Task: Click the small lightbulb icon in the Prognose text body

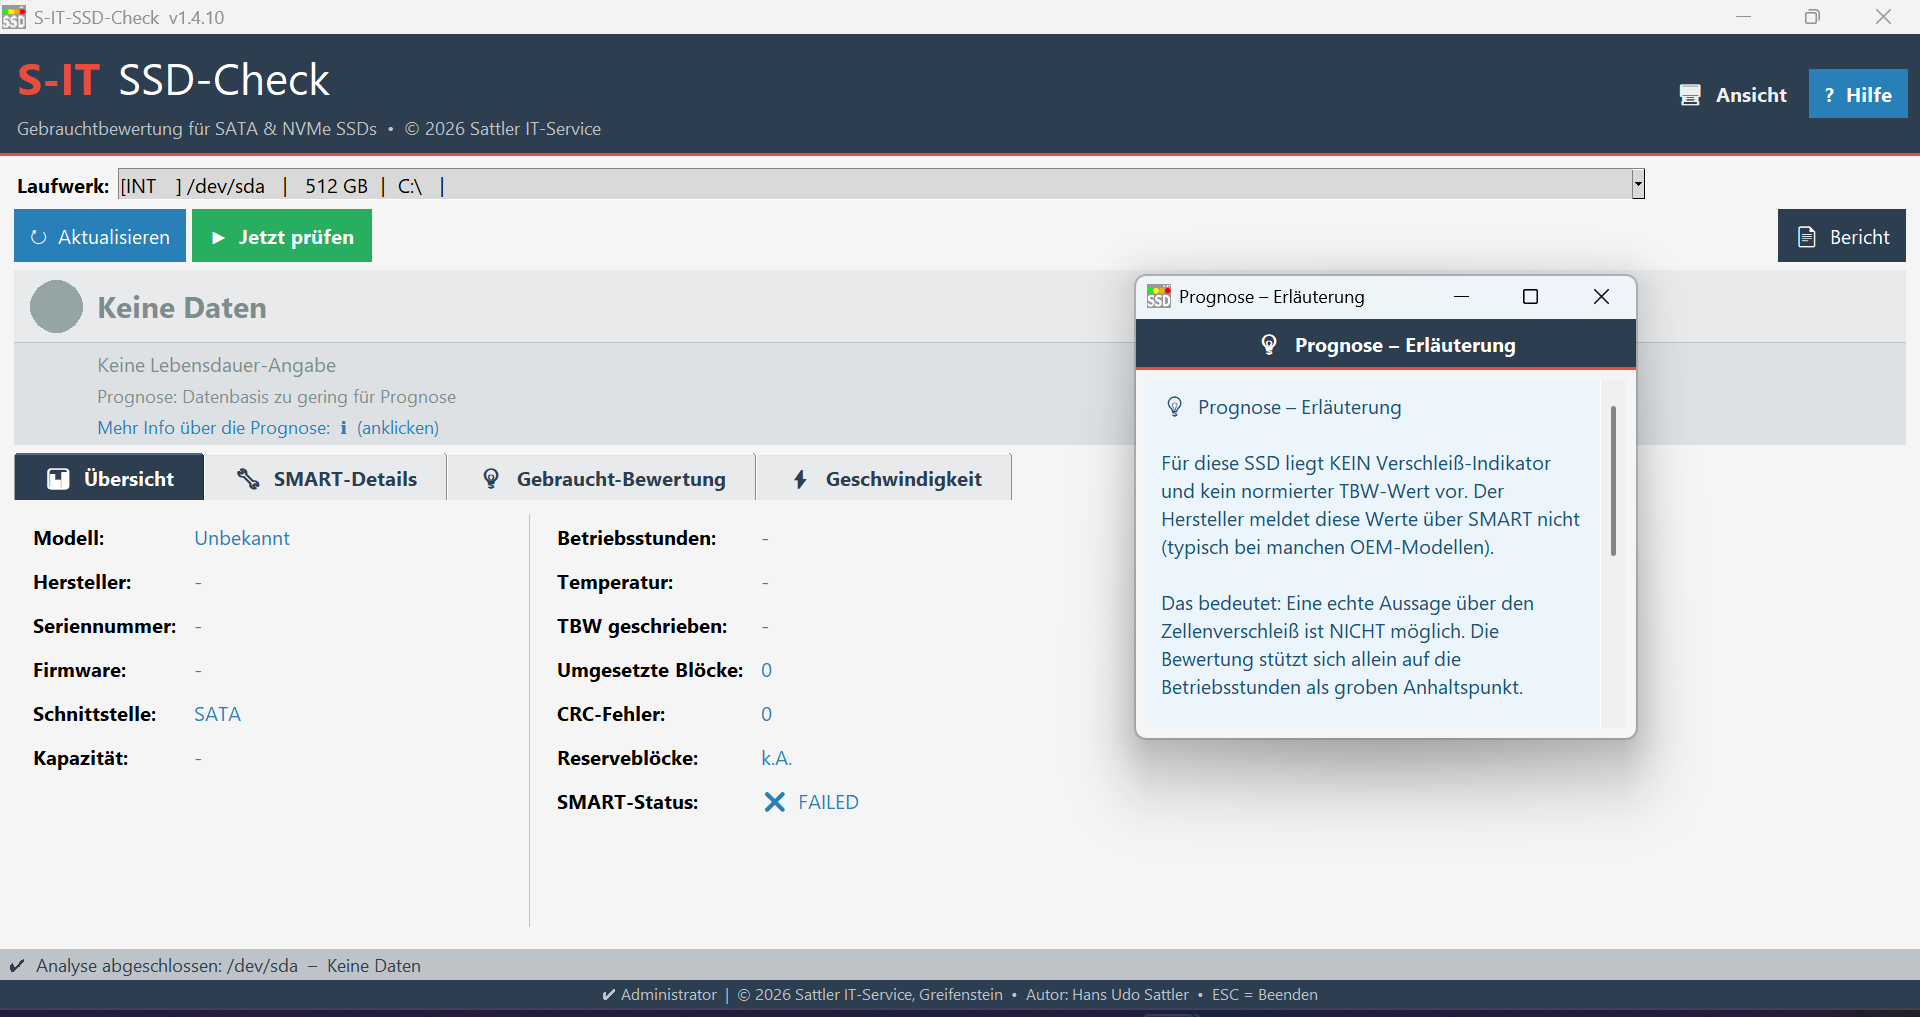Action: (x=1175, y=407)
